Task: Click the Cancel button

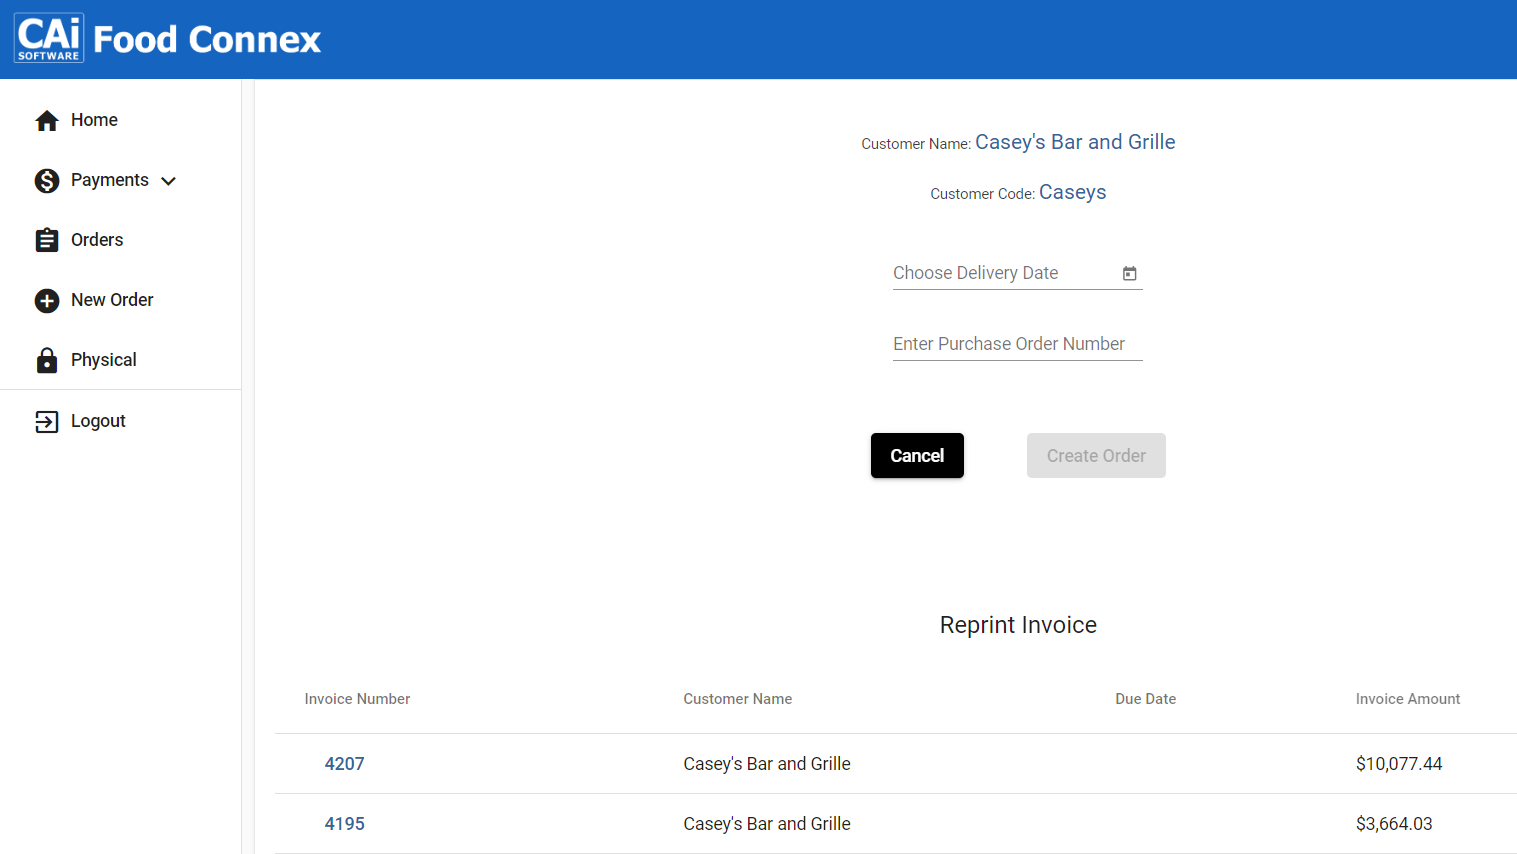Action: pyautogui.click(x=917, y=455)
